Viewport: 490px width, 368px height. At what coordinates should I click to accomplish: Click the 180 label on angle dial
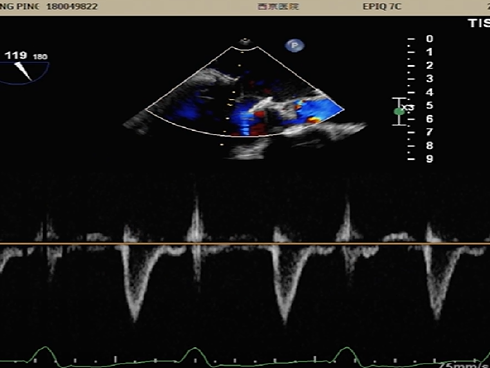[x=40, y=57]
